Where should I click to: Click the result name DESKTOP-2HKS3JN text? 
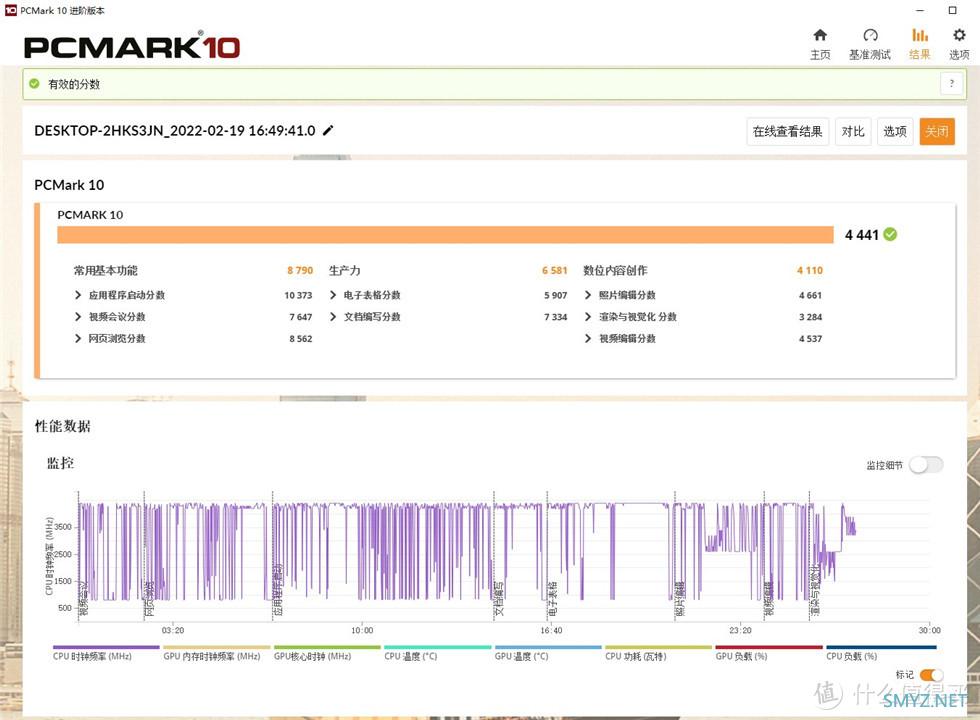[x=174, y=131]
